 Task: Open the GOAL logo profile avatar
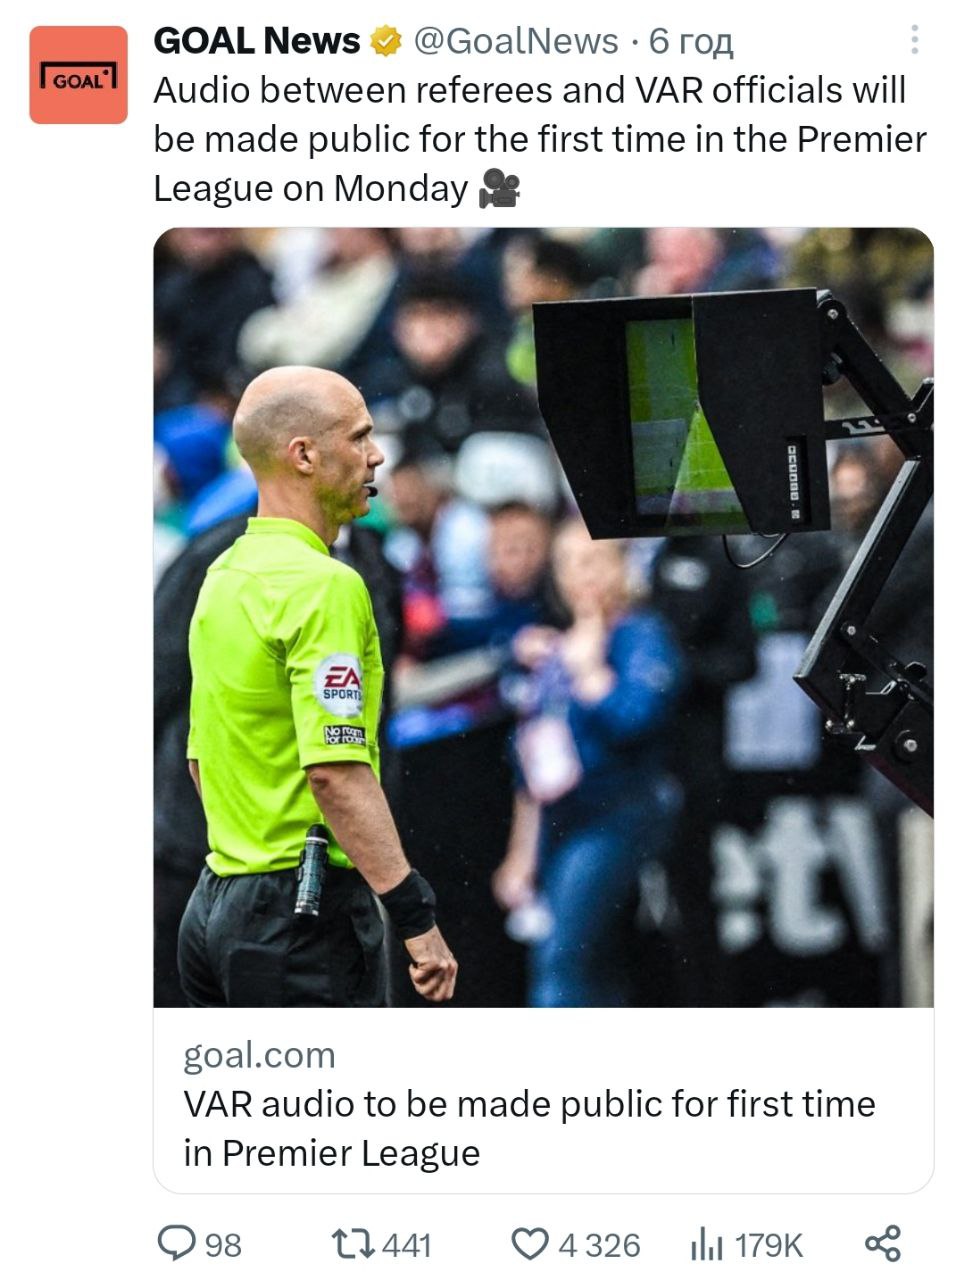click(78, 75)
